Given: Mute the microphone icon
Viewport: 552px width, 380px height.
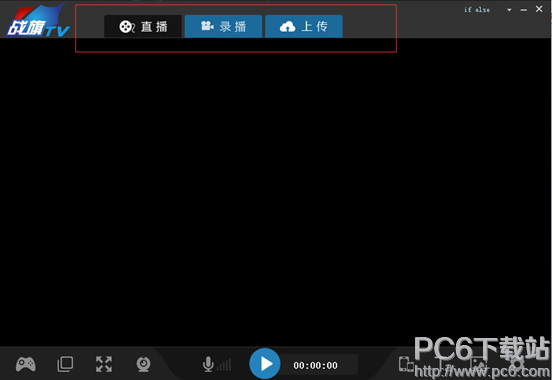Looking at the screenshot, I should [208, 364].
